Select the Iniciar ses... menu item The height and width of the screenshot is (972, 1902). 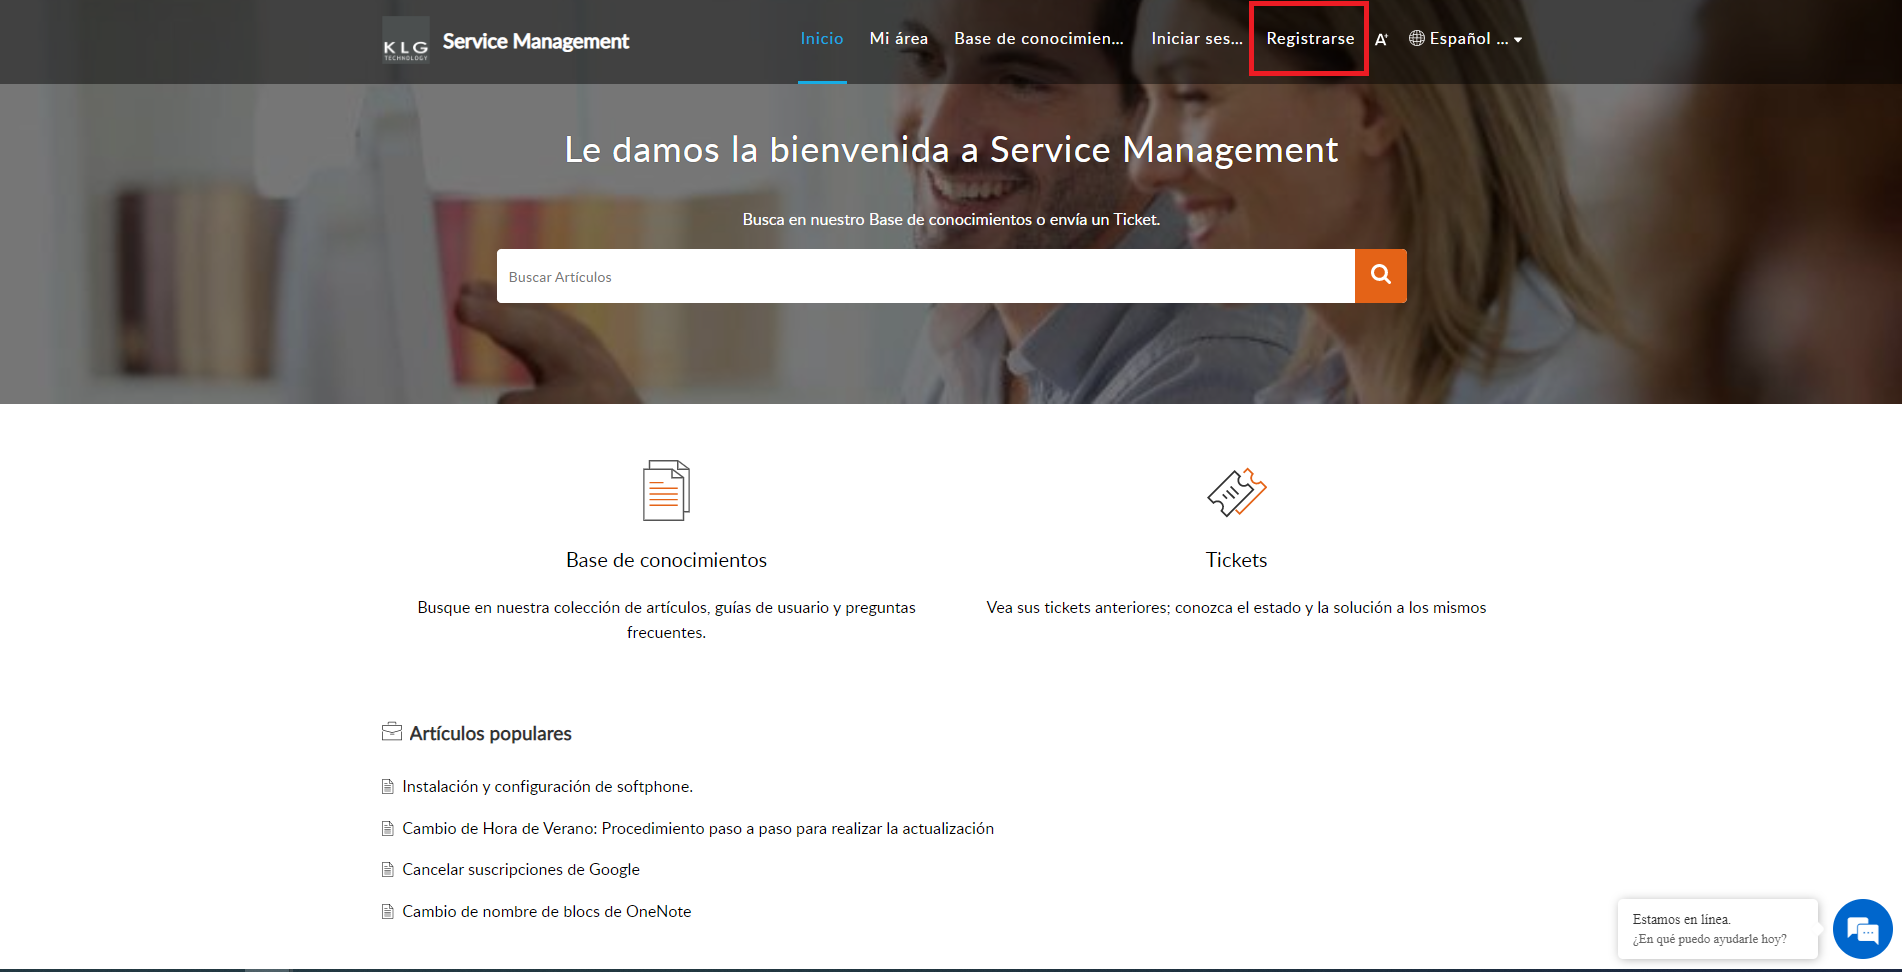[x=1197, y=39]
